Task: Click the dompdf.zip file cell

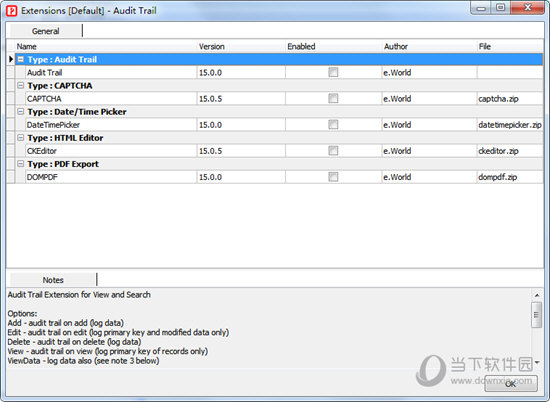Action: pyautogui.click(x=510, y=177)
